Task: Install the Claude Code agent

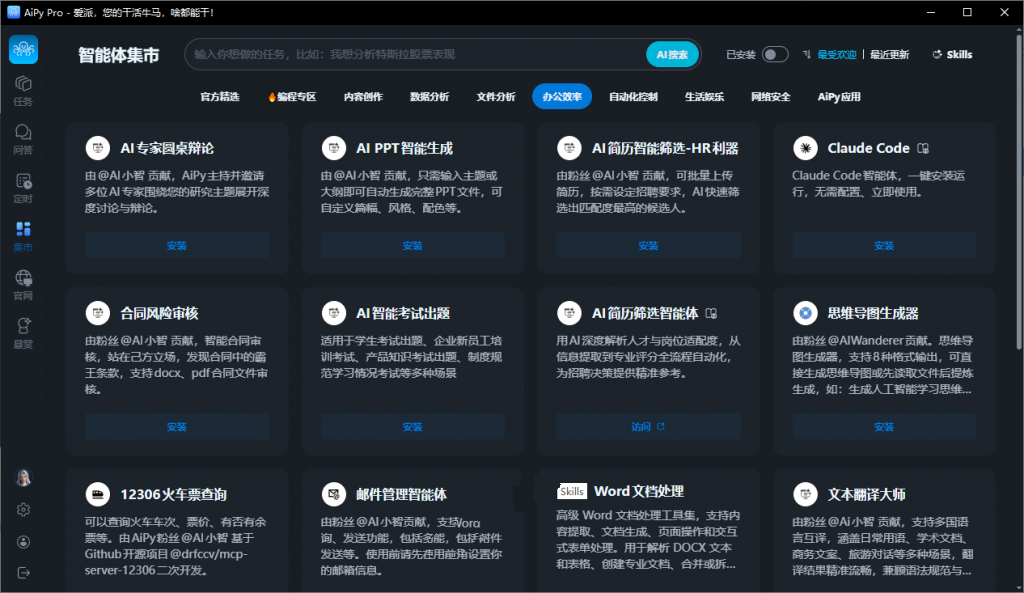Action: click(x=884, y=246)
